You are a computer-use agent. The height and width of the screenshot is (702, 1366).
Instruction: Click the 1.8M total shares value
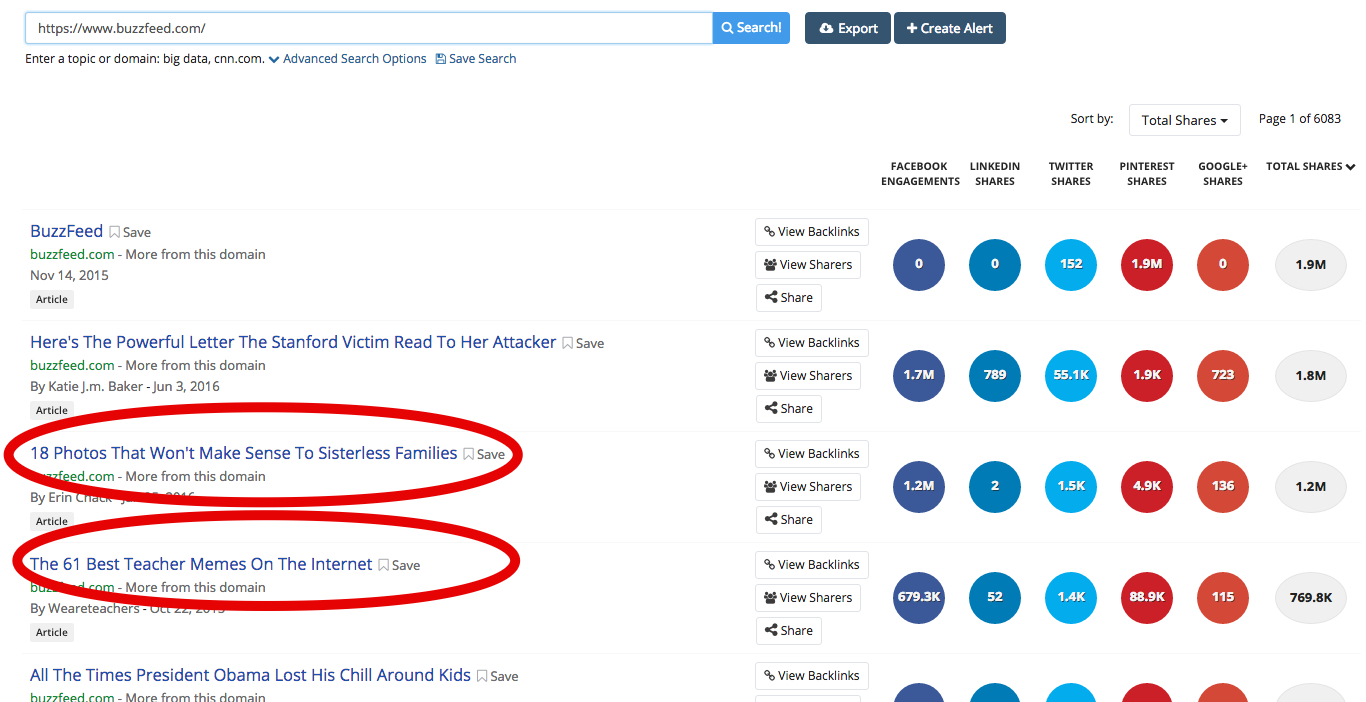pos(1310,376)
